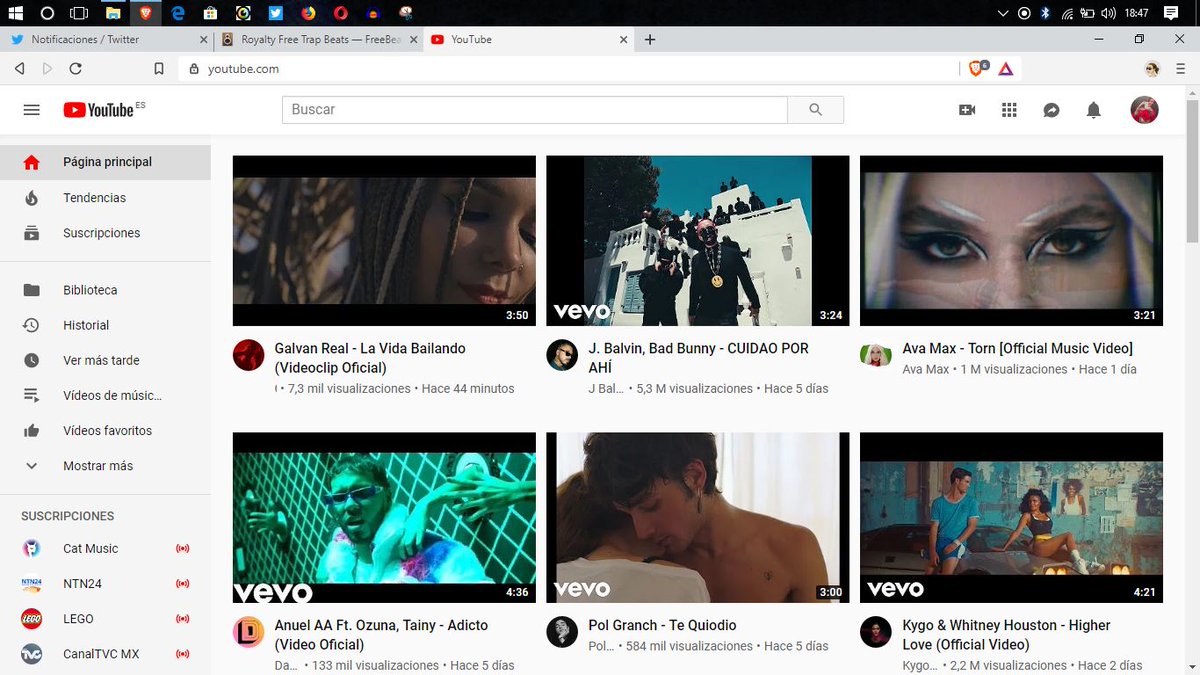Reload the page
This screenshot has width=1200, height=675.
coord(75,69)
